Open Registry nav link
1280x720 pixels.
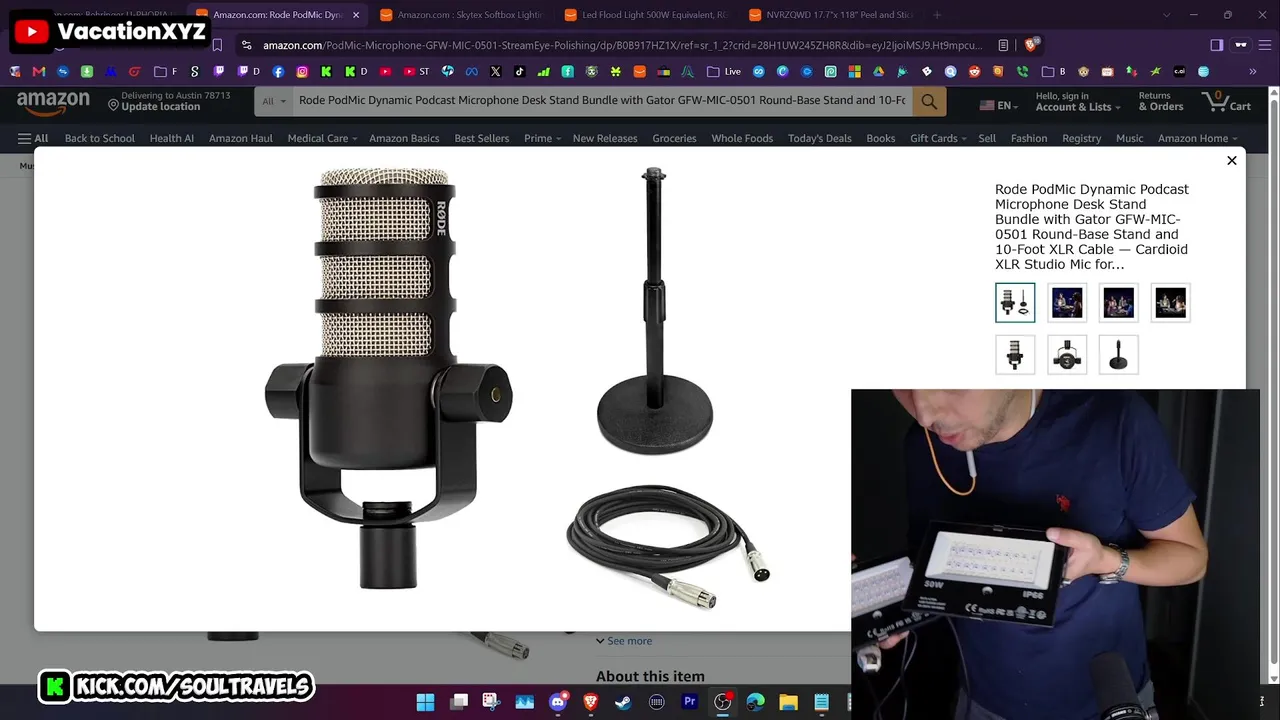pyautogui.click(x=1082, y=138)
